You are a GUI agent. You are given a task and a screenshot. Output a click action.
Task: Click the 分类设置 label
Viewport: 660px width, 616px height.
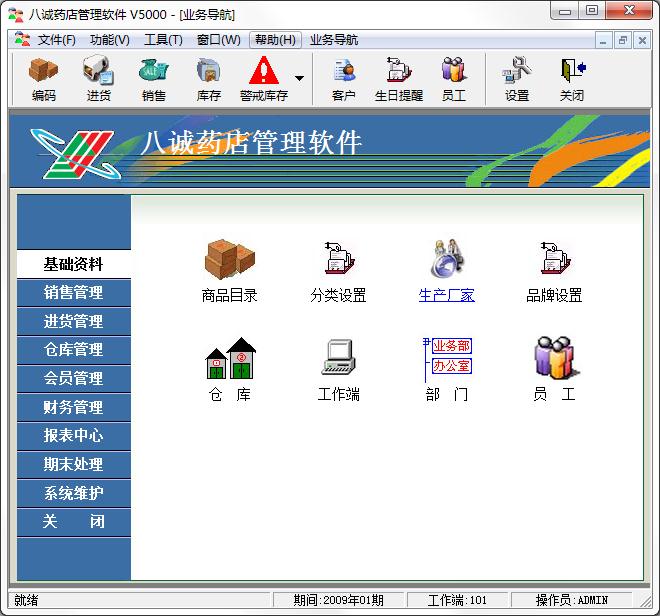[x=338, y=295]
